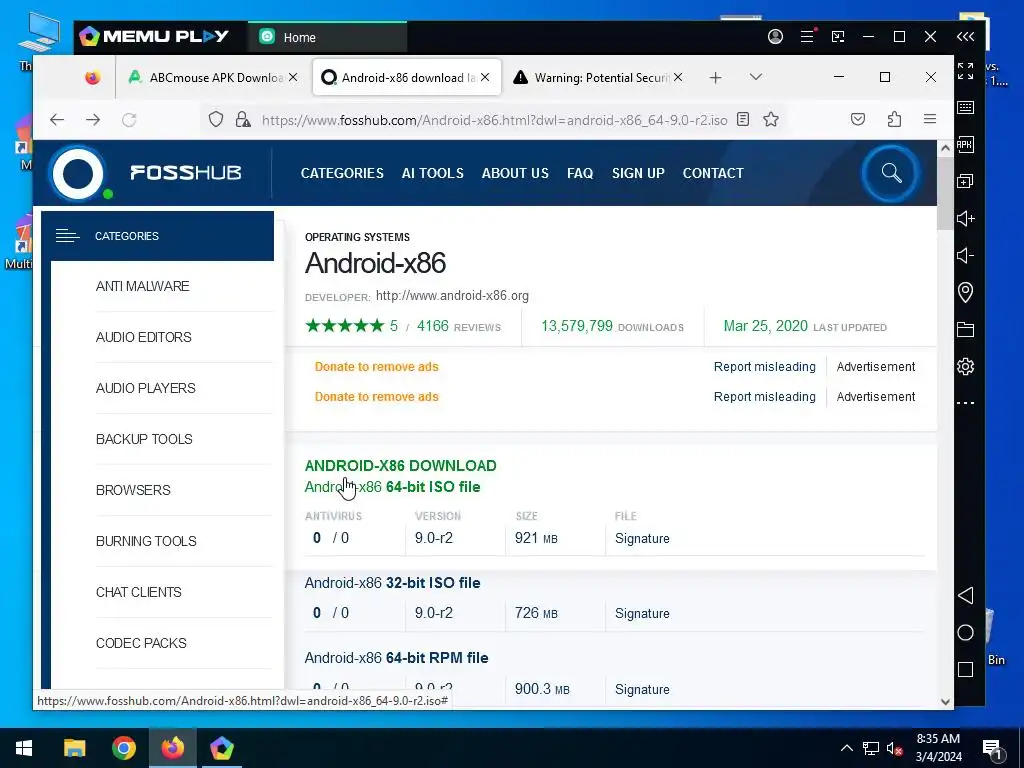Open the MEmu account profile icon

click(x=775, y=37)
